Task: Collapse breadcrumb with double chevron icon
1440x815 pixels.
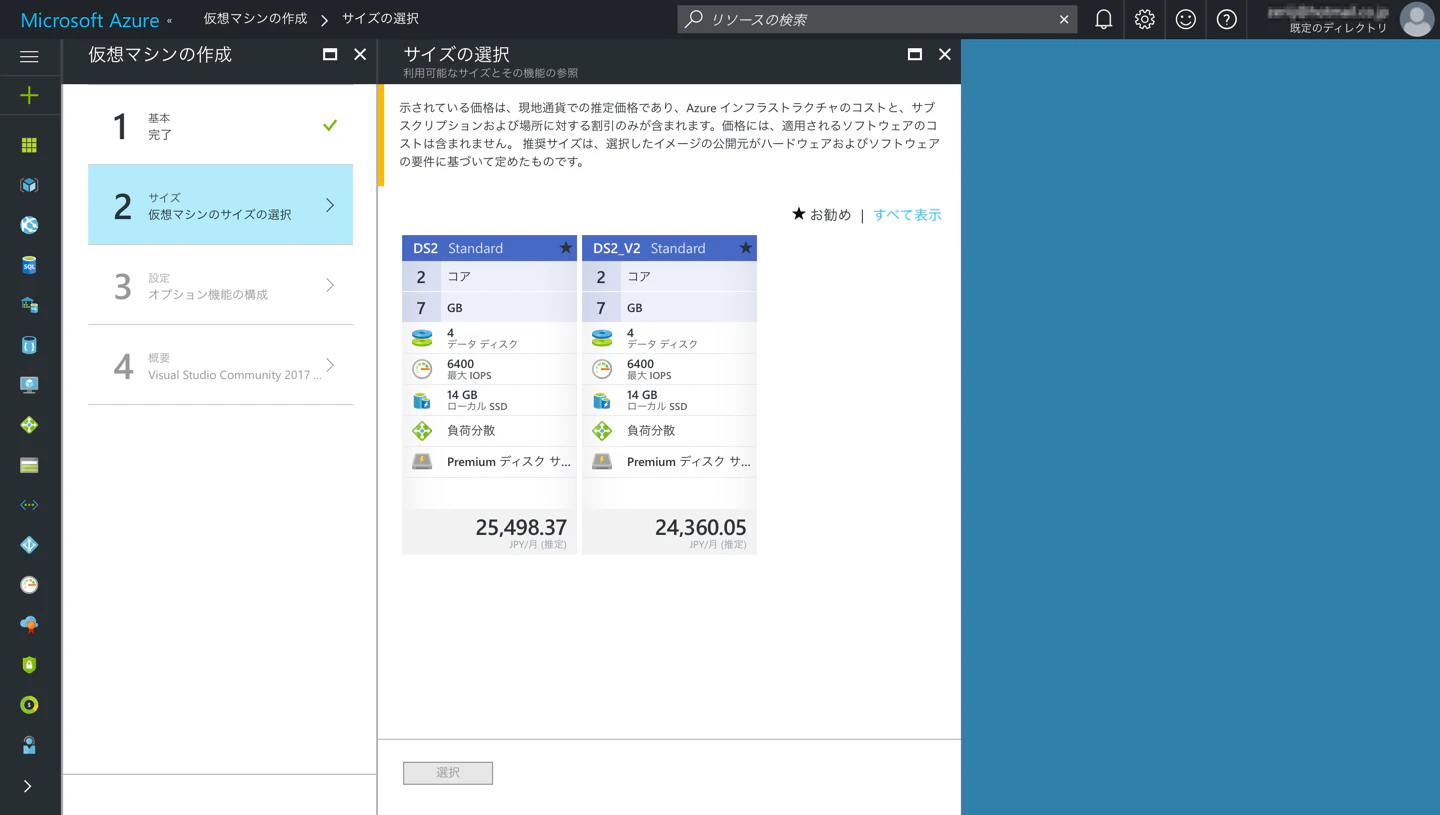Action: tap(169, 20)
